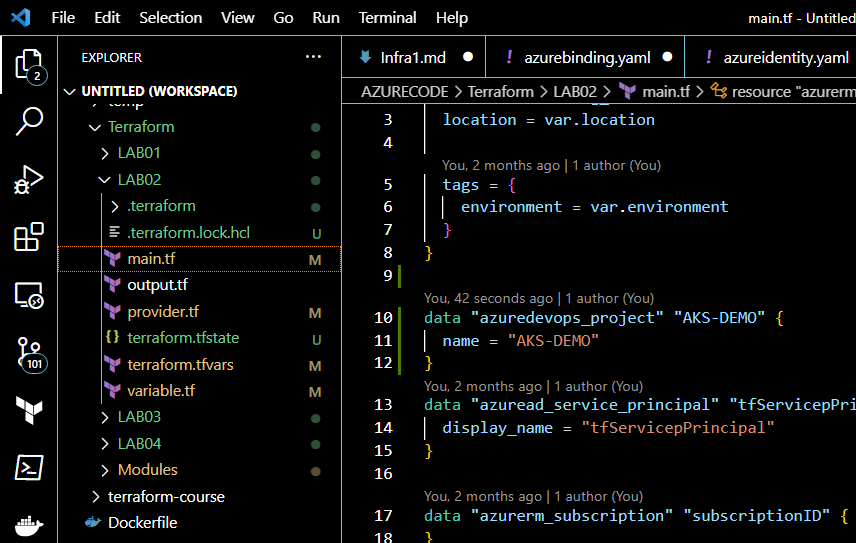The height and width of the screenshot is (543, 856).
Task: Switch to the azurebinding.yaml tab
Action: (585, 57)
